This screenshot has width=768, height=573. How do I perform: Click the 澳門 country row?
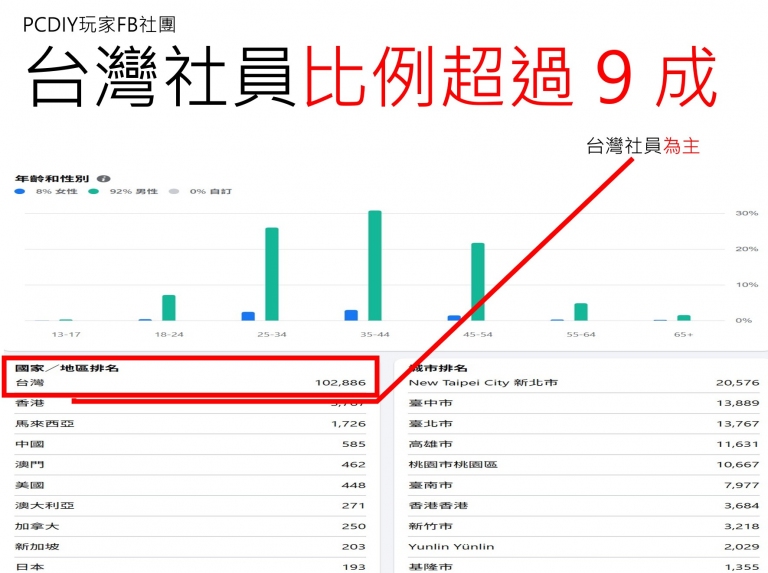[190, 465]
